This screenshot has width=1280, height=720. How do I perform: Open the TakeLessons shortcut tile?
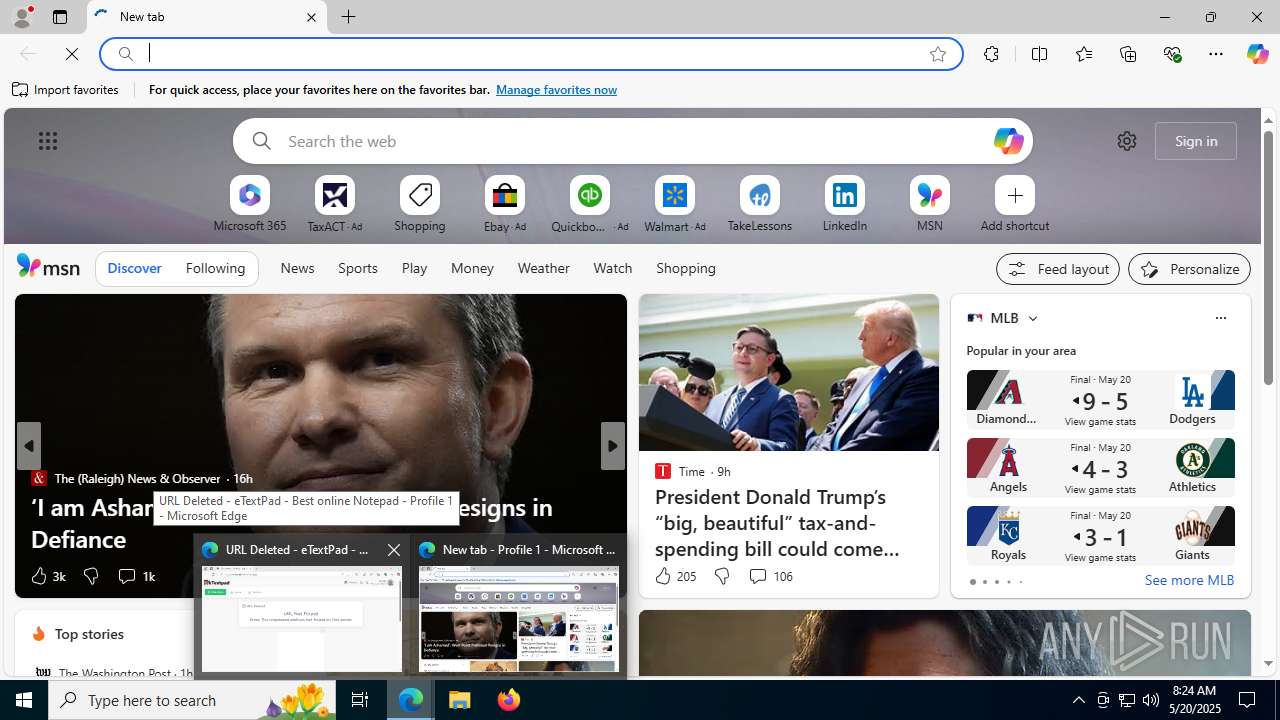tap(759, 205)
